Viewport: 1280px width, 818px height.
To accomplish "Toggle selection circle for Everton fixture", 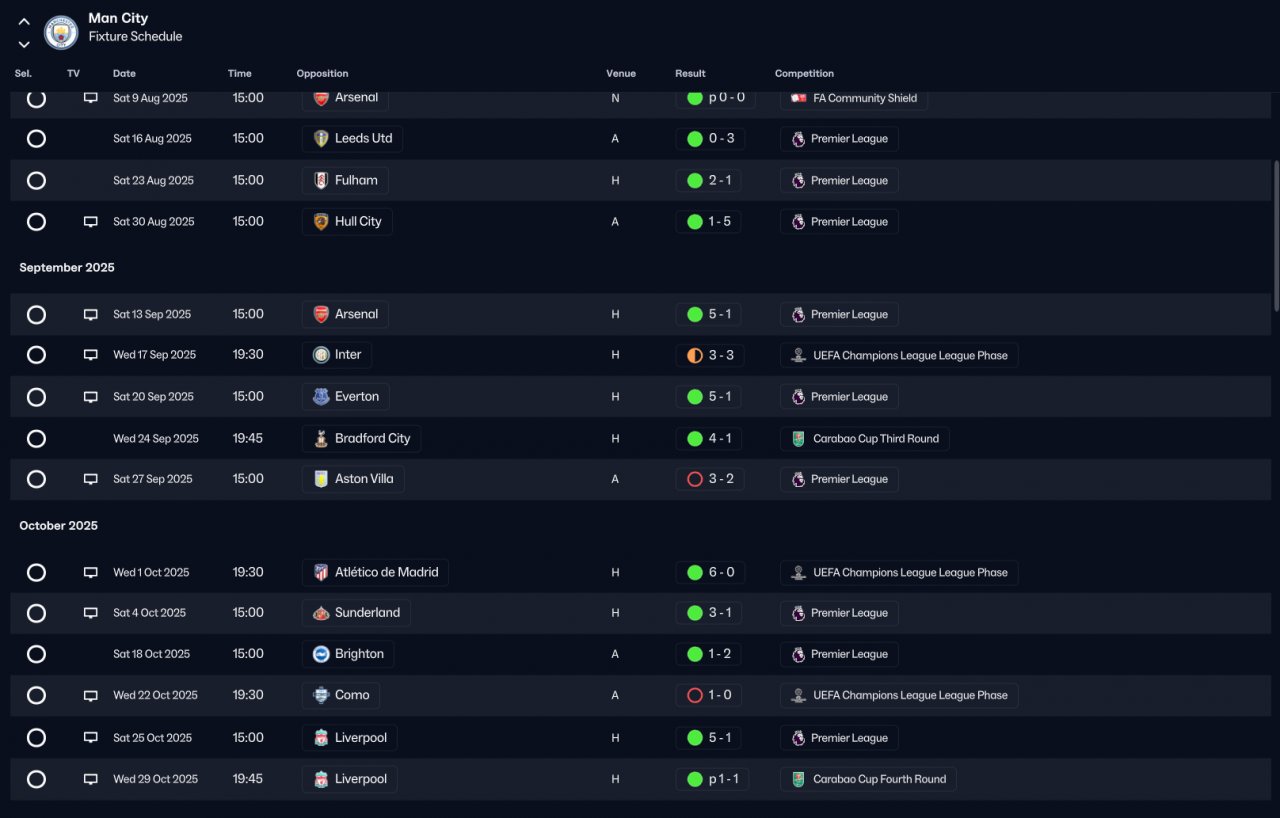I will [x=36, y=397].
